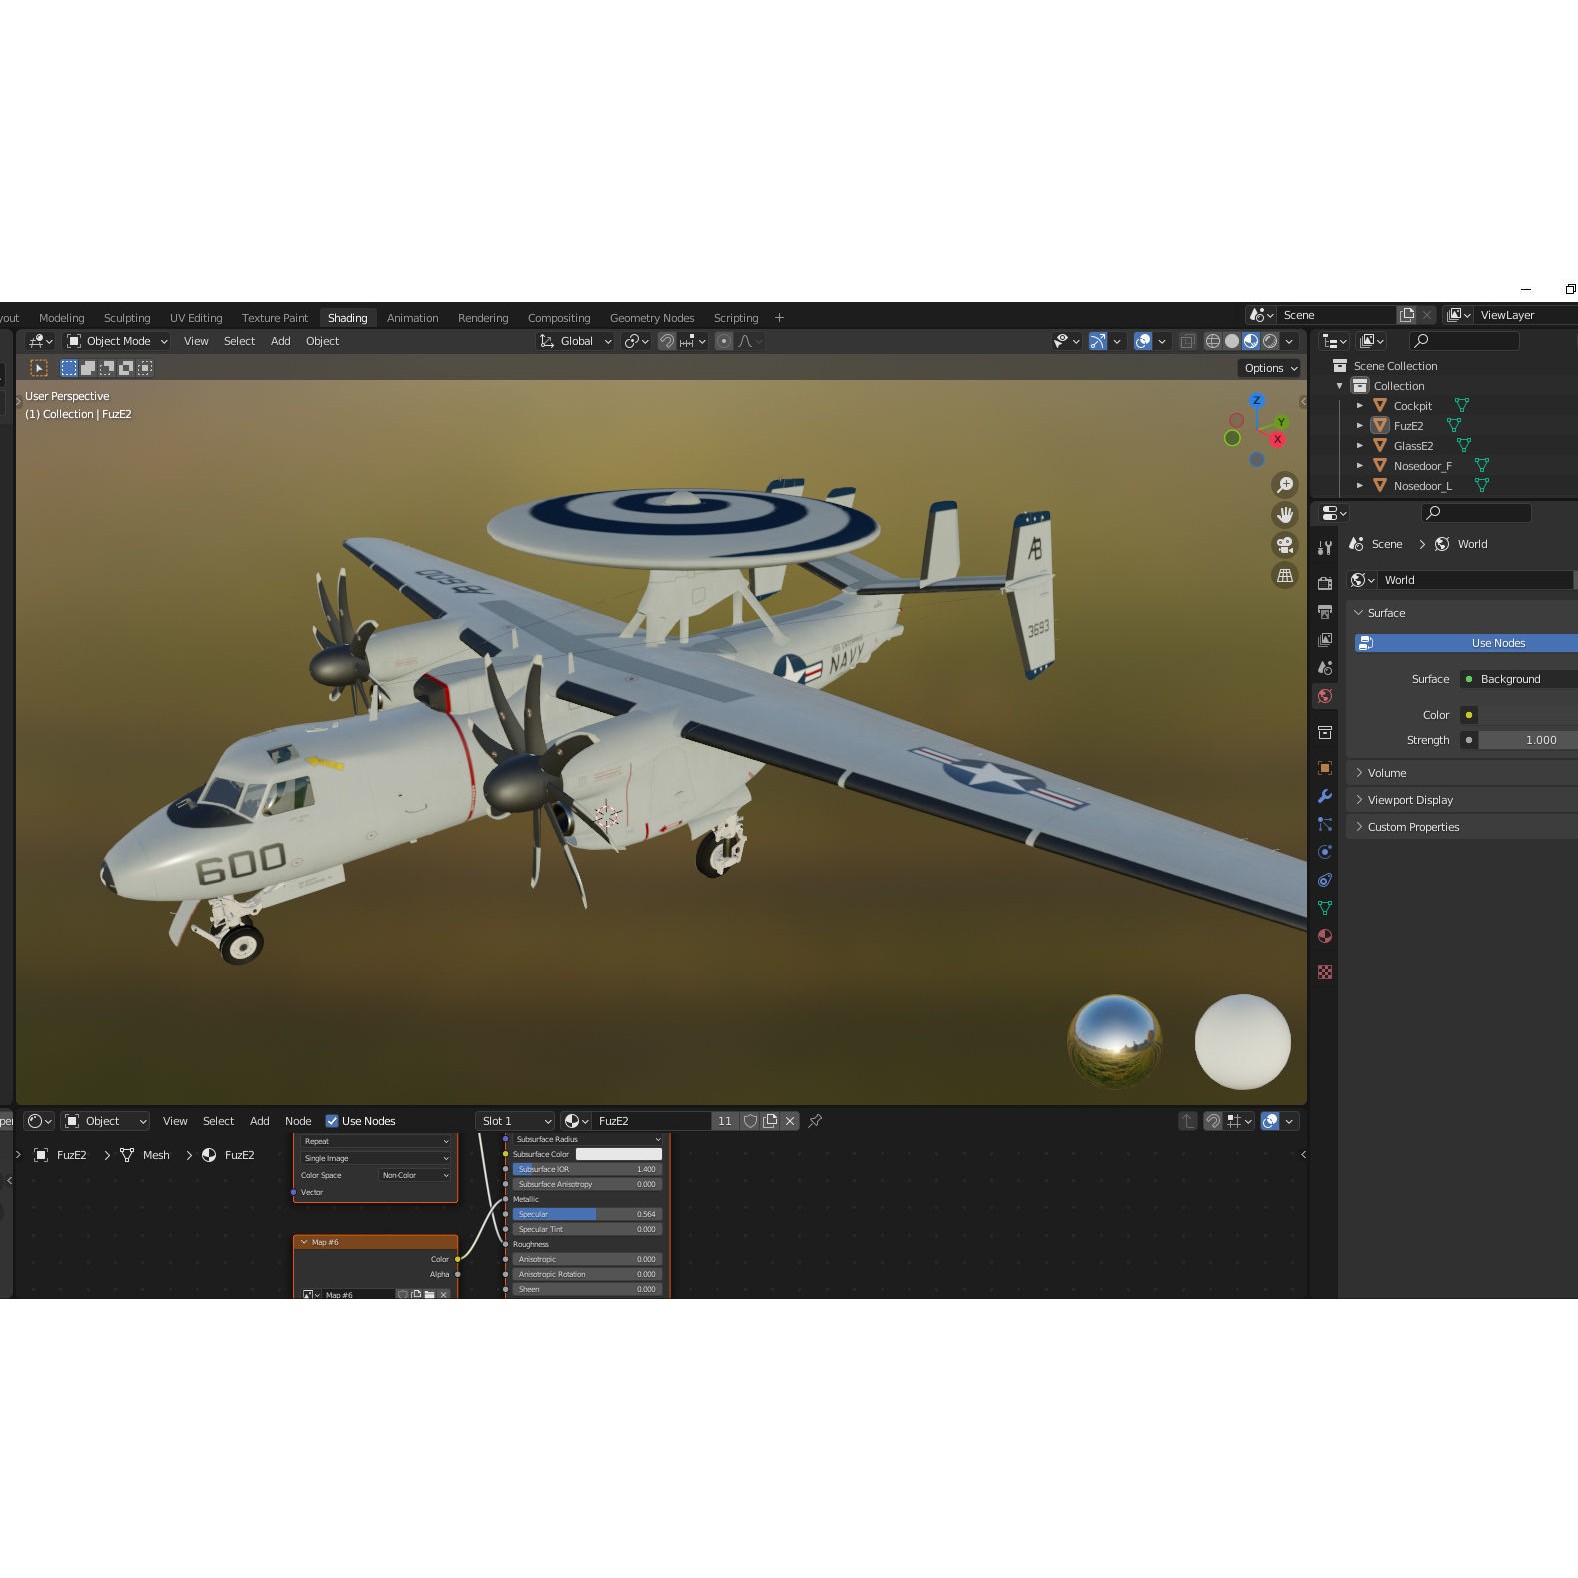Image resolution: width=1578 pixels, height=1578 pixels.
Task: Collapse the Collection in outliner
Action: [1340, 386]
